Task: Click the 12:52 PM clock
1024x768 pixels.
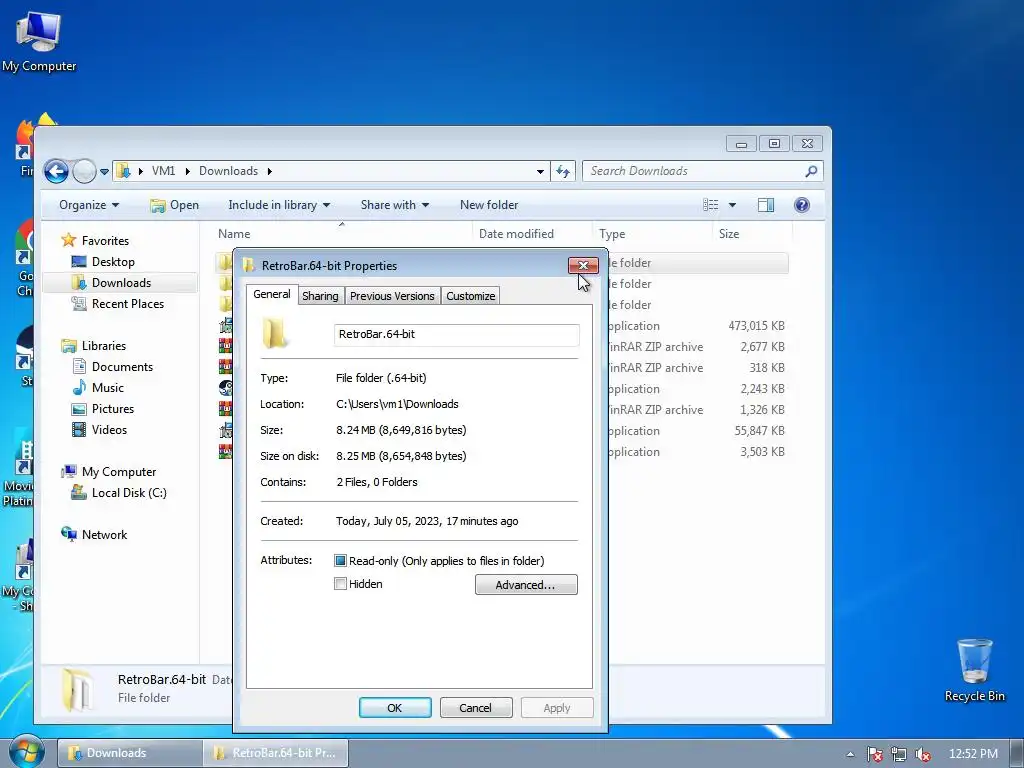Action: coord(973,754)
